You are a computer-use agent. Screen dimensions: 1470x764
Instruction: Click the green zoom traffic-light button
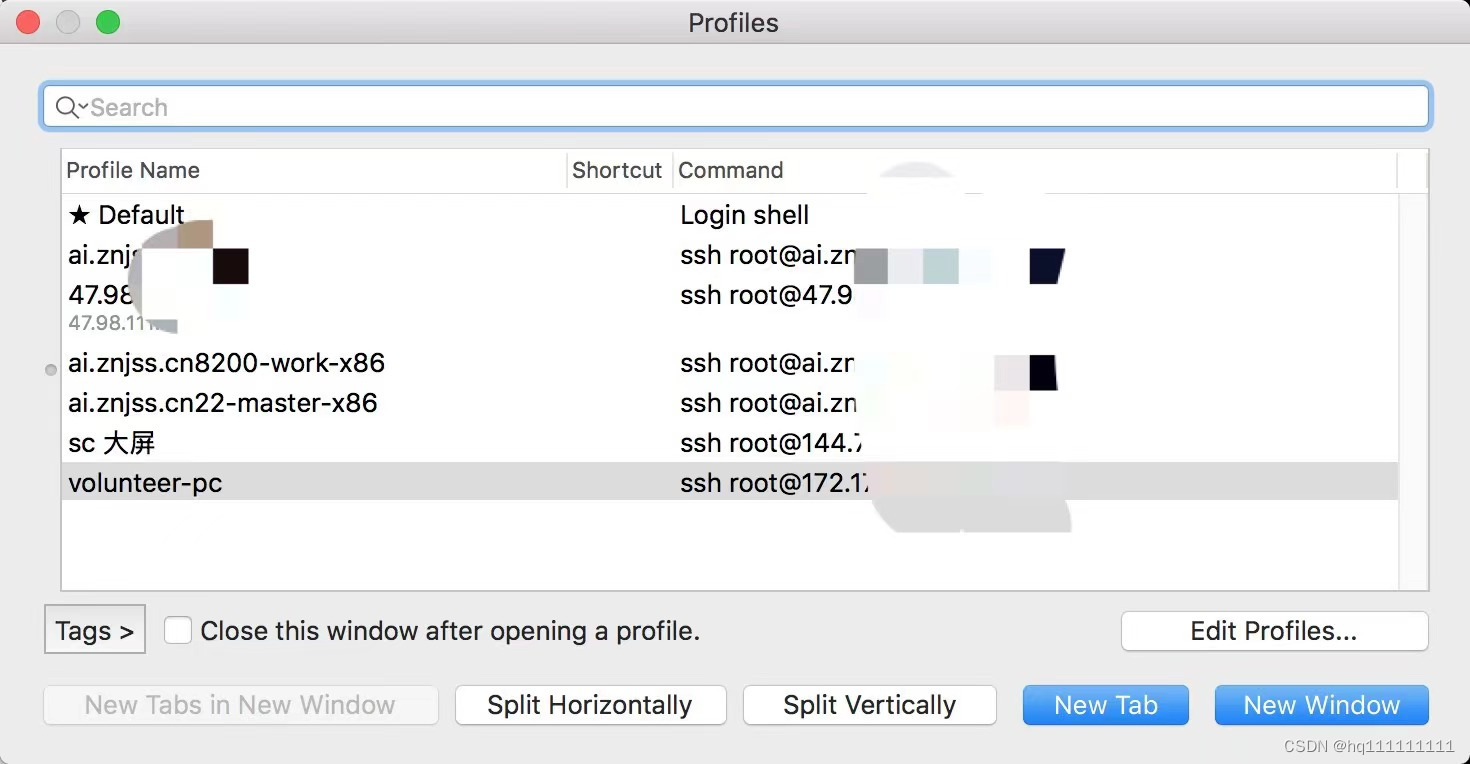coord(107,21)
